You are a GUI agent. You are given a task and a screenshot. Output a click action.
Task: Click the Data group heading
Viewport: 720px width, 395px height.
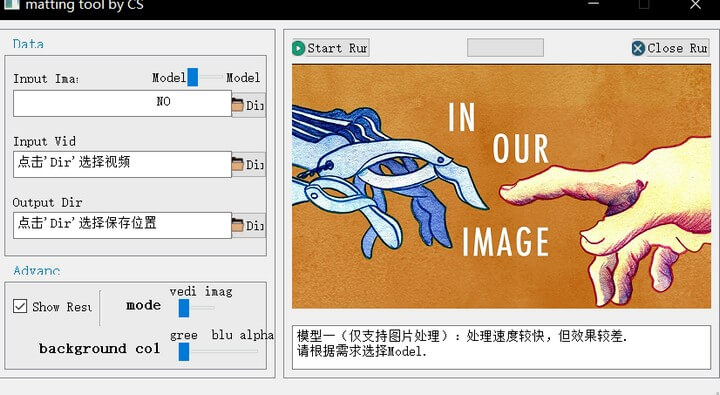pos(28,44)
